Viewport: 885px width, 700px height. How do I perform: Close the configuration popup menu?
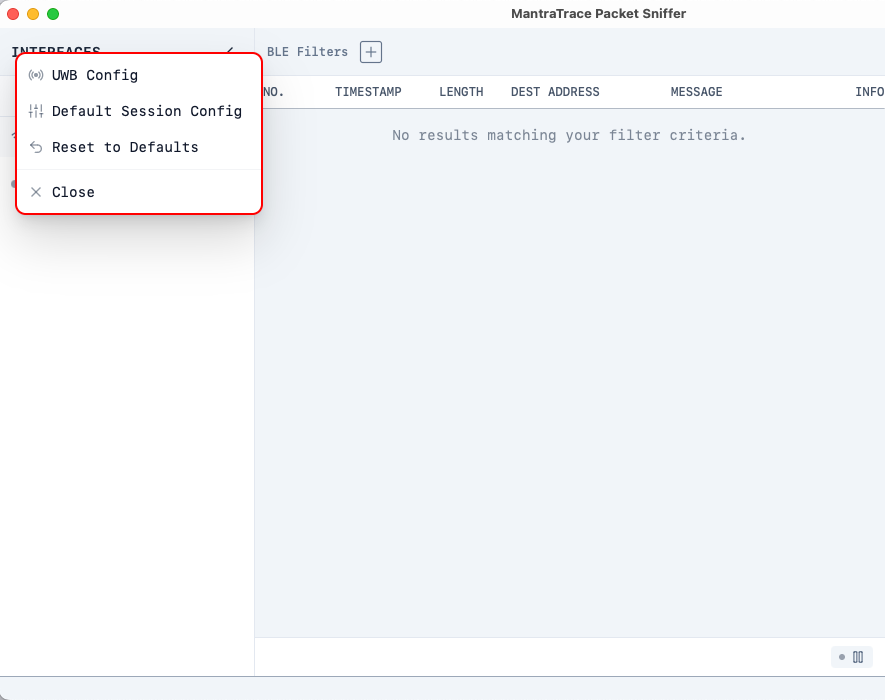pyautogui.click(x=72, y=192)
